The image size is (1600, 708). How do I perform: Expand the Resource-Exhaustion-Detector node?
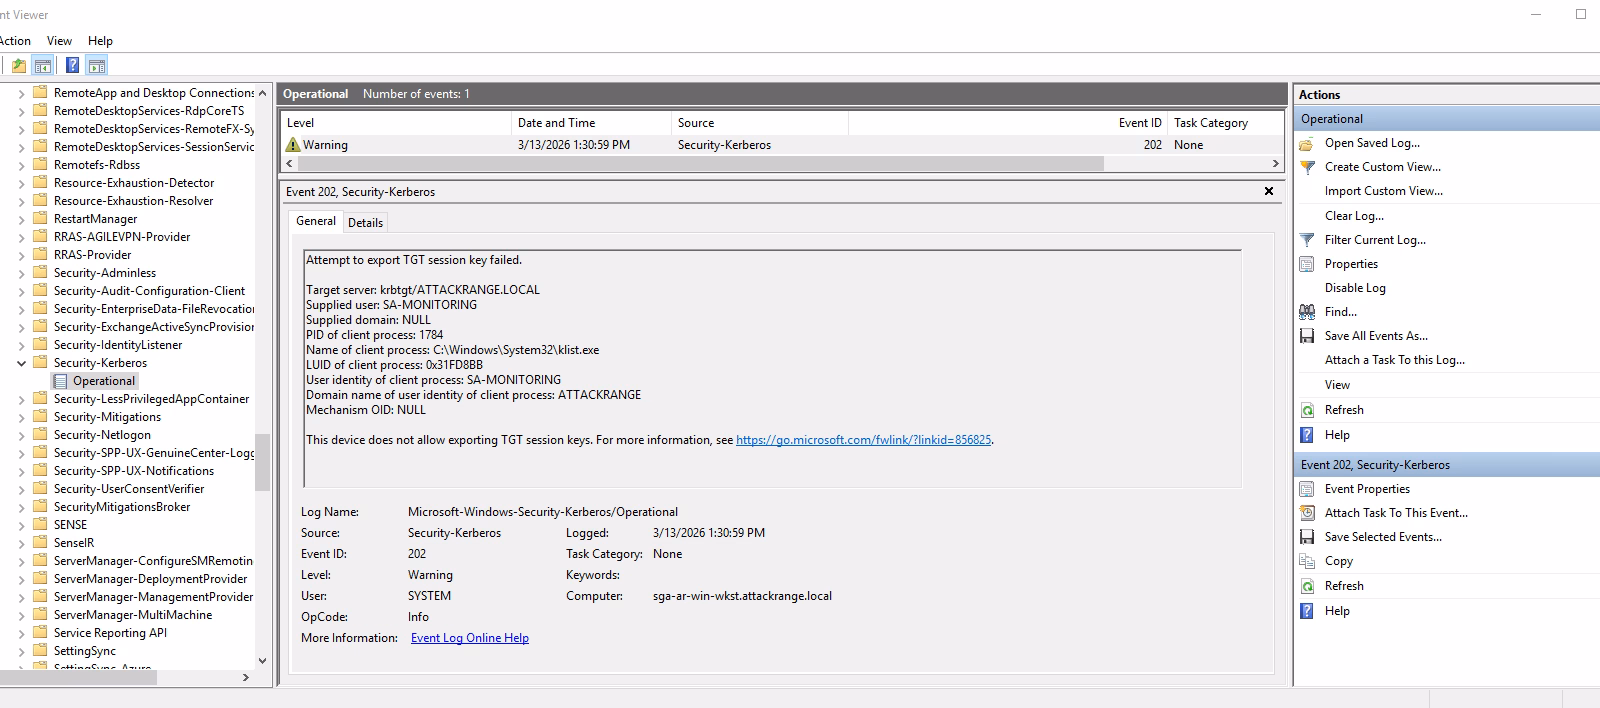coord(21,183)
